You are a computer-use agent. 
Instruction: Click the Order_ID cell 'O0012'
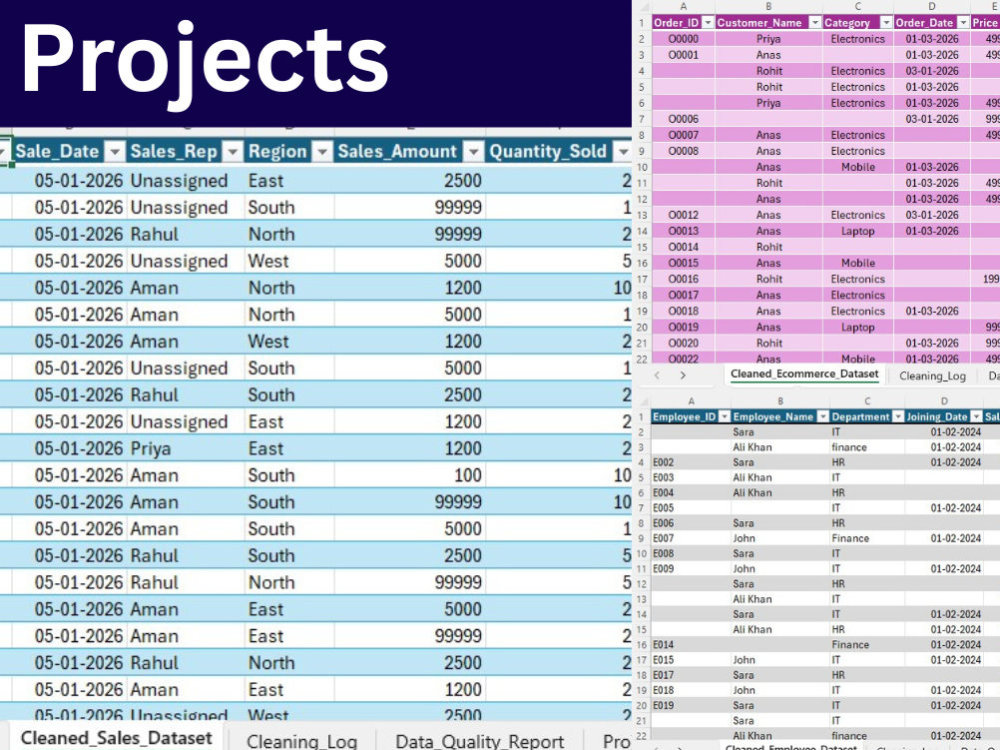[x=683, y=215]
